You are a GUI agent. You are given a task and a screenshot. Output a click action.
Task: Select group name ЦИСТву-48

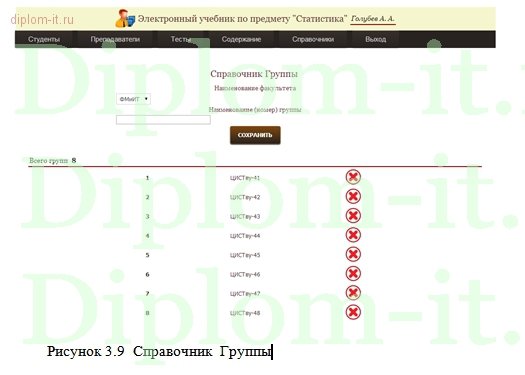pos(245,313)
